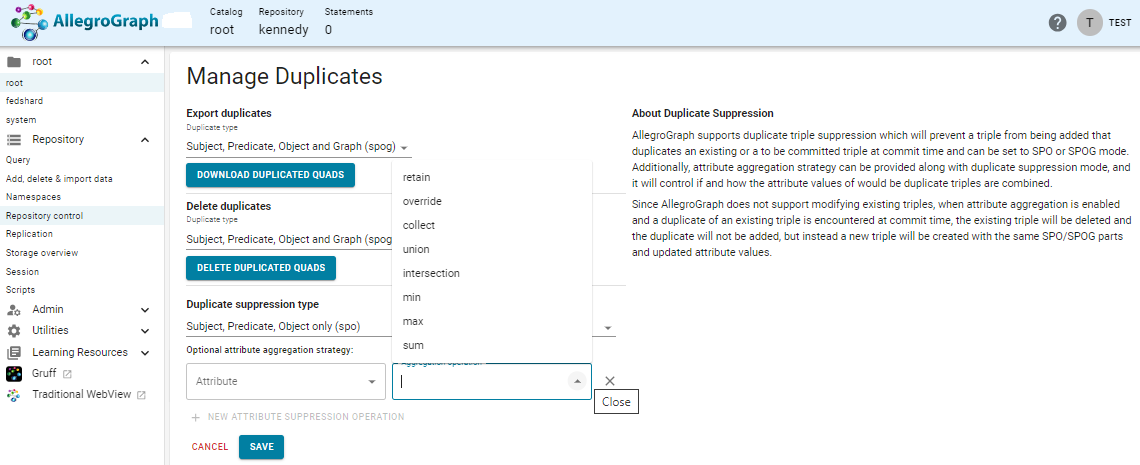
Task: Open the Traditional WebView icon
Action: pyautogui.click(x=14, y=395)
